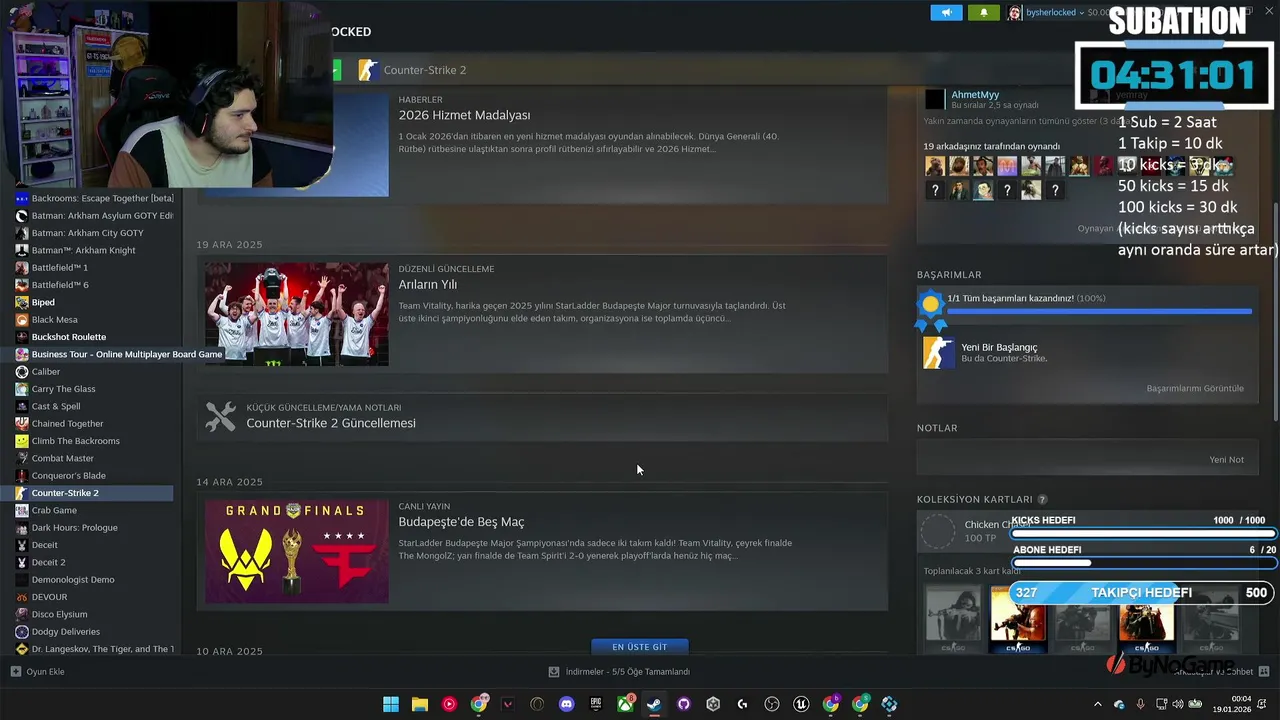Open File Explorer from the taskbar
Viewport: 1280px width, 720px height.
tap(420, 704)
